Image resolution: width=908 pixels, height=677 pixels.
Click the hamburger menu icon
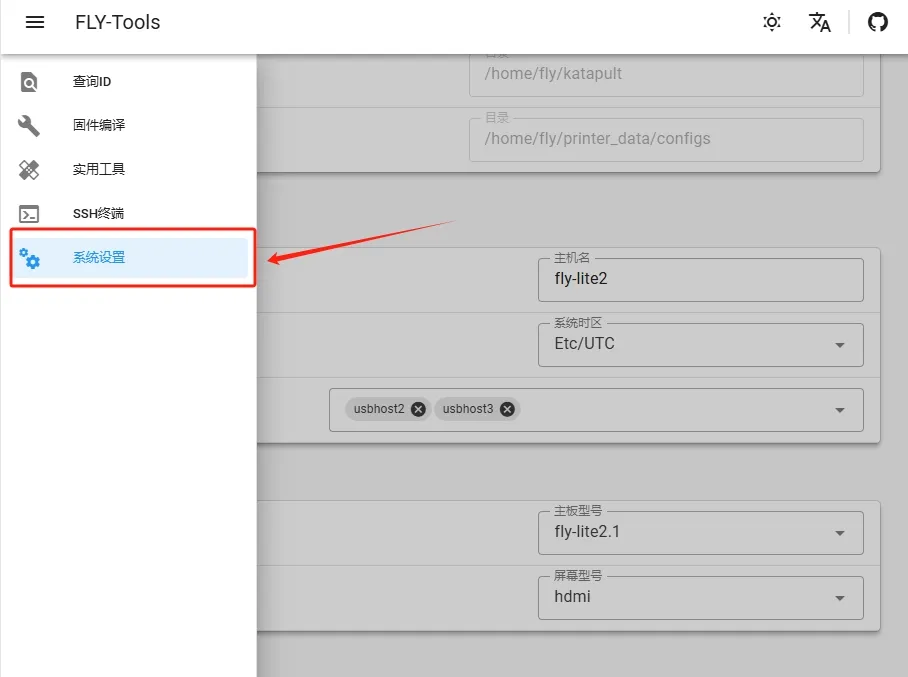(x=35, y=22)
